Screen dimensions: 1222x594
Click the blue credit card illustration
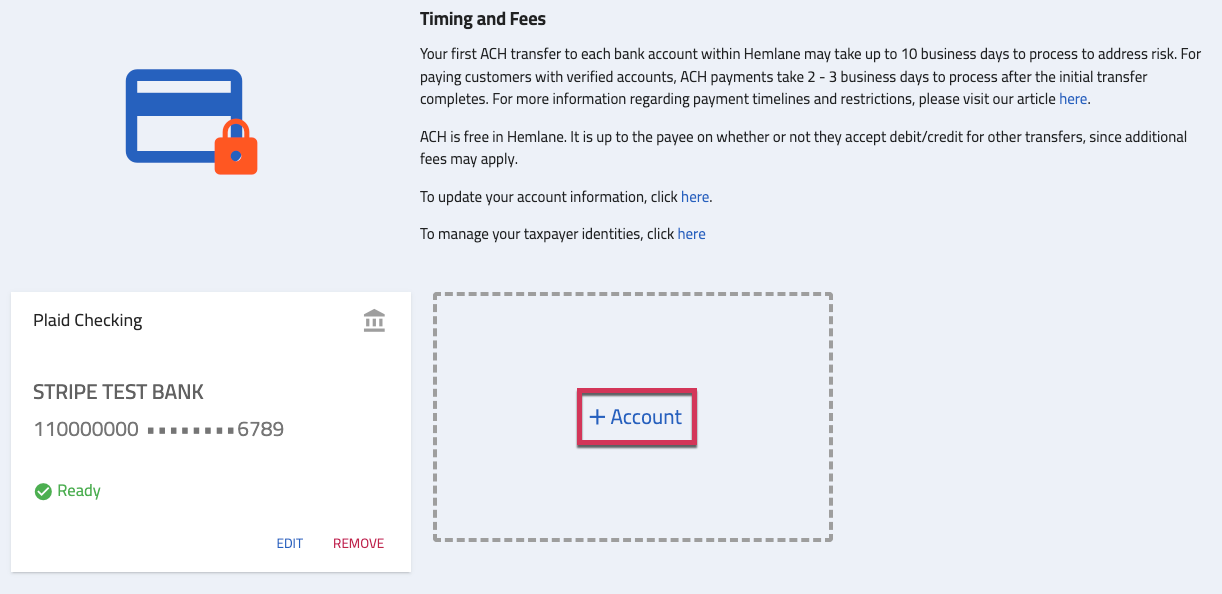[184, 116]
